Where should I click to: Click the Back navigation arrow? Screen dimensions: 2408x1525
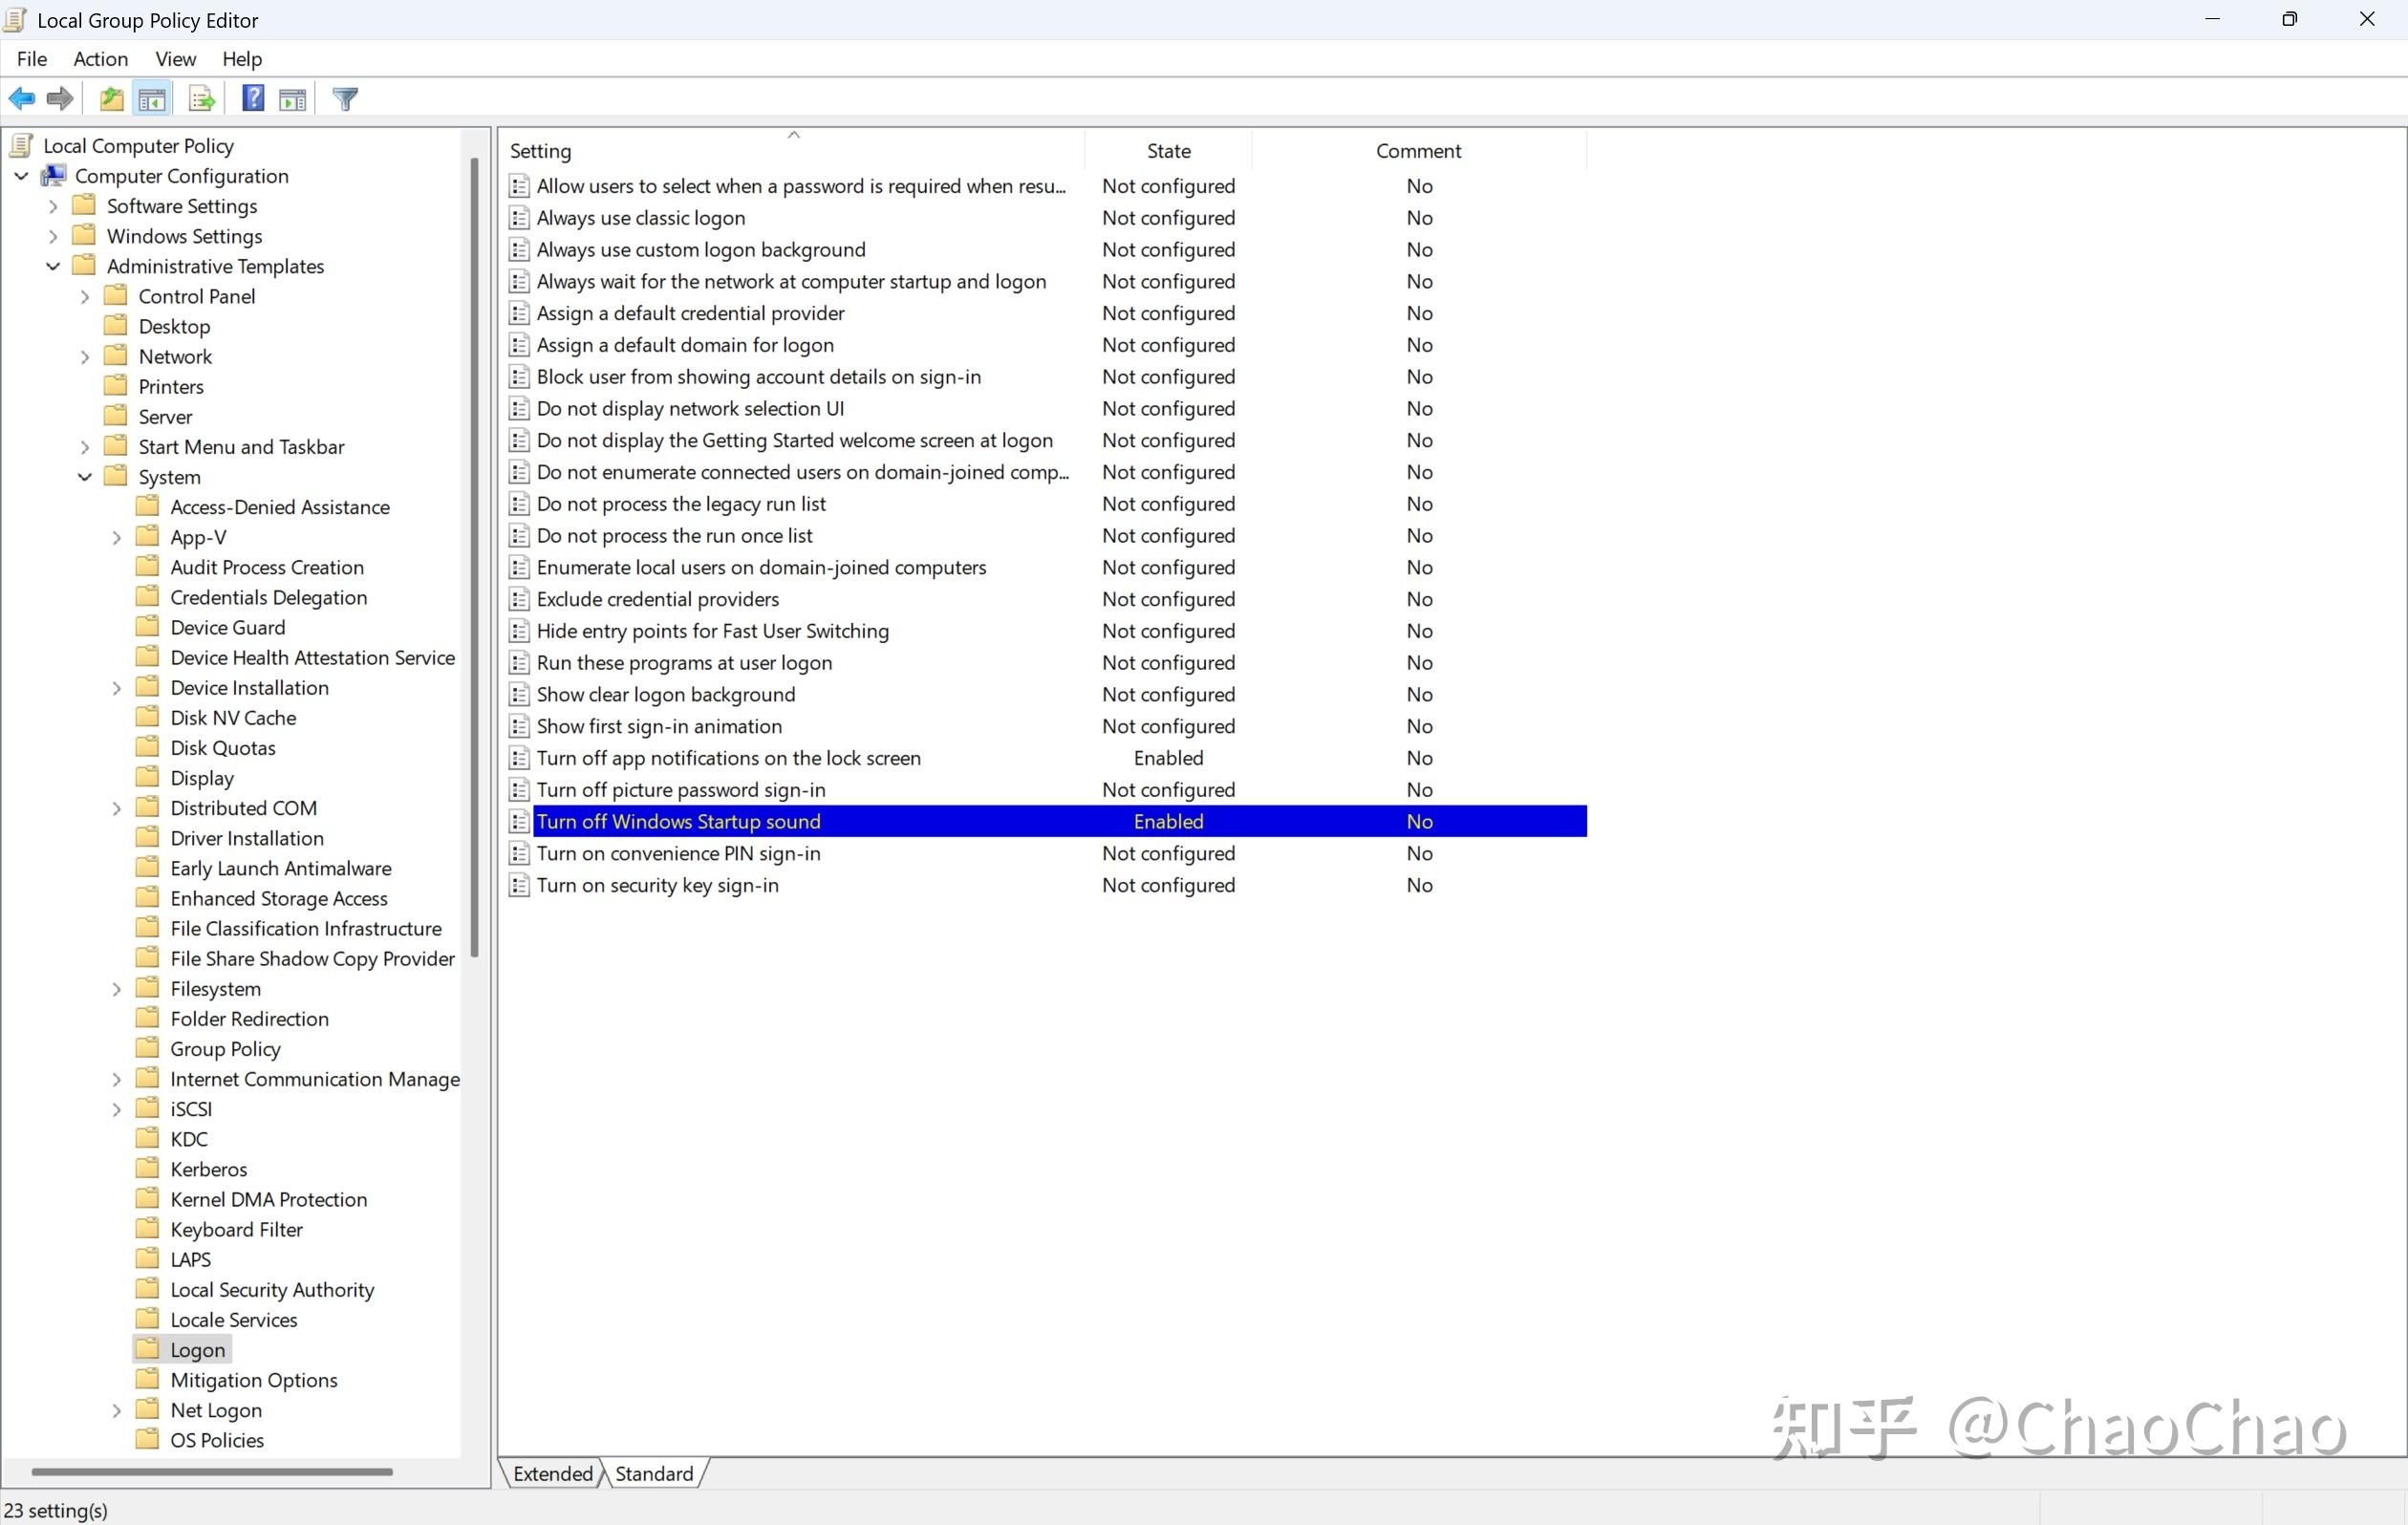(x=21, y=98)
